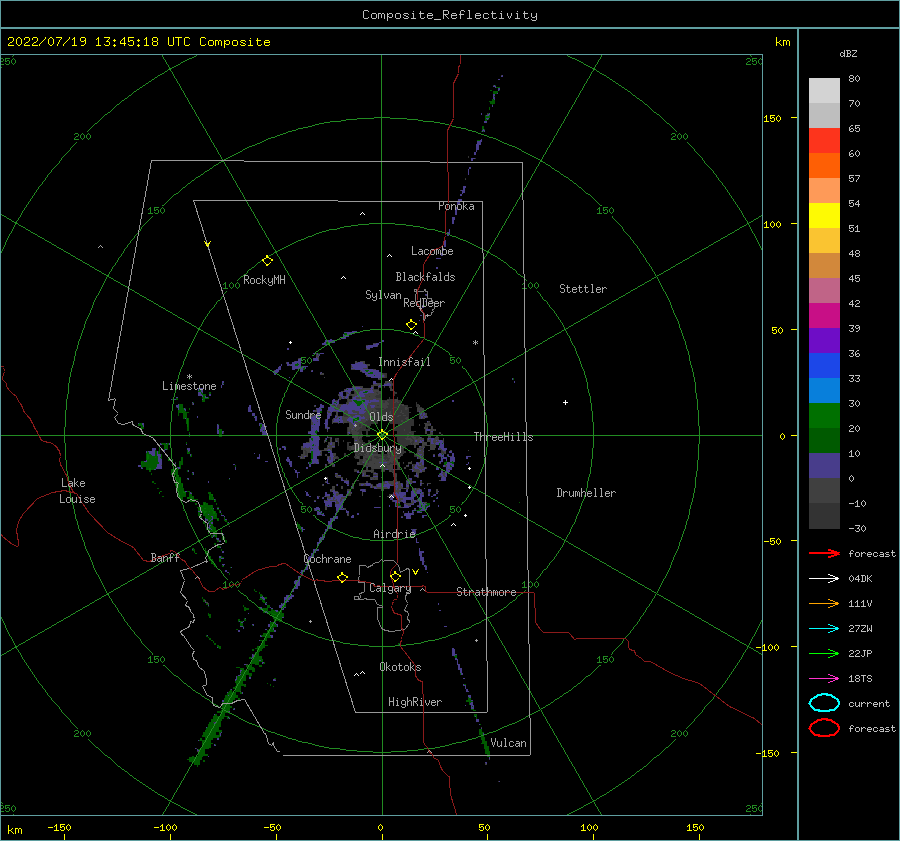Screen dimensions: 900x841
Task: Click the dBZ heading above the color scale
Action: click(x=848, y=53)
